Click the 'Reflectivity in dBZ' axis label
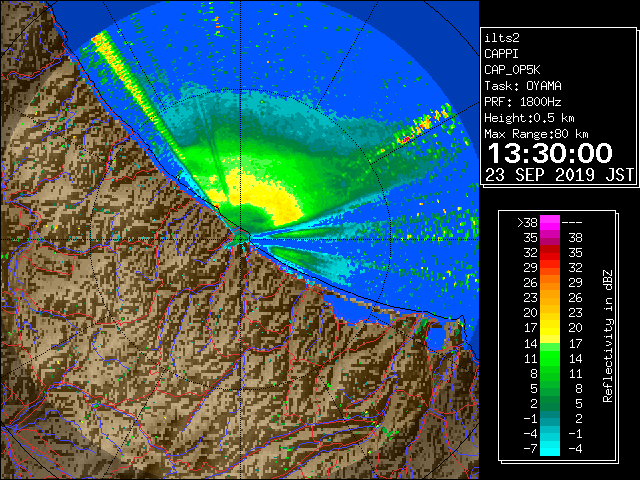This screenshot has height=480, width=640. point(608,336)
